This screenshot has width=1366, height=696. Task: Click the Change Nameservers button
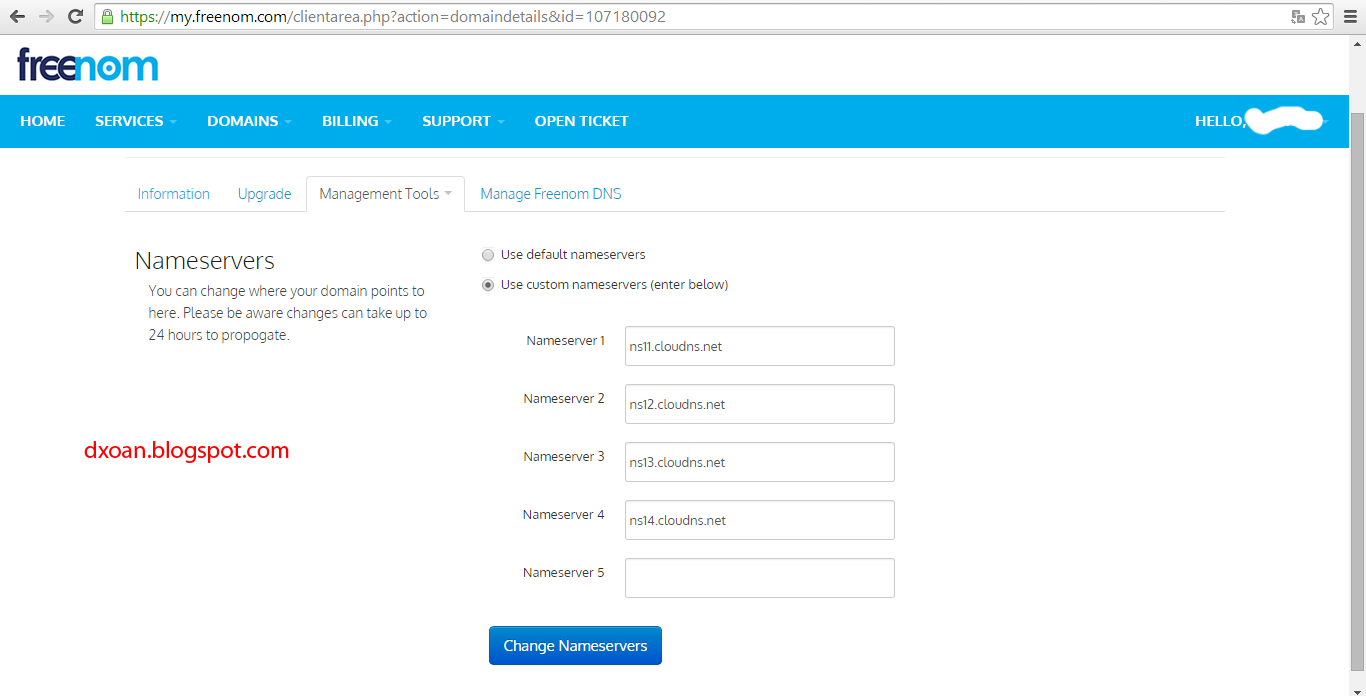[x=575, y=646]
